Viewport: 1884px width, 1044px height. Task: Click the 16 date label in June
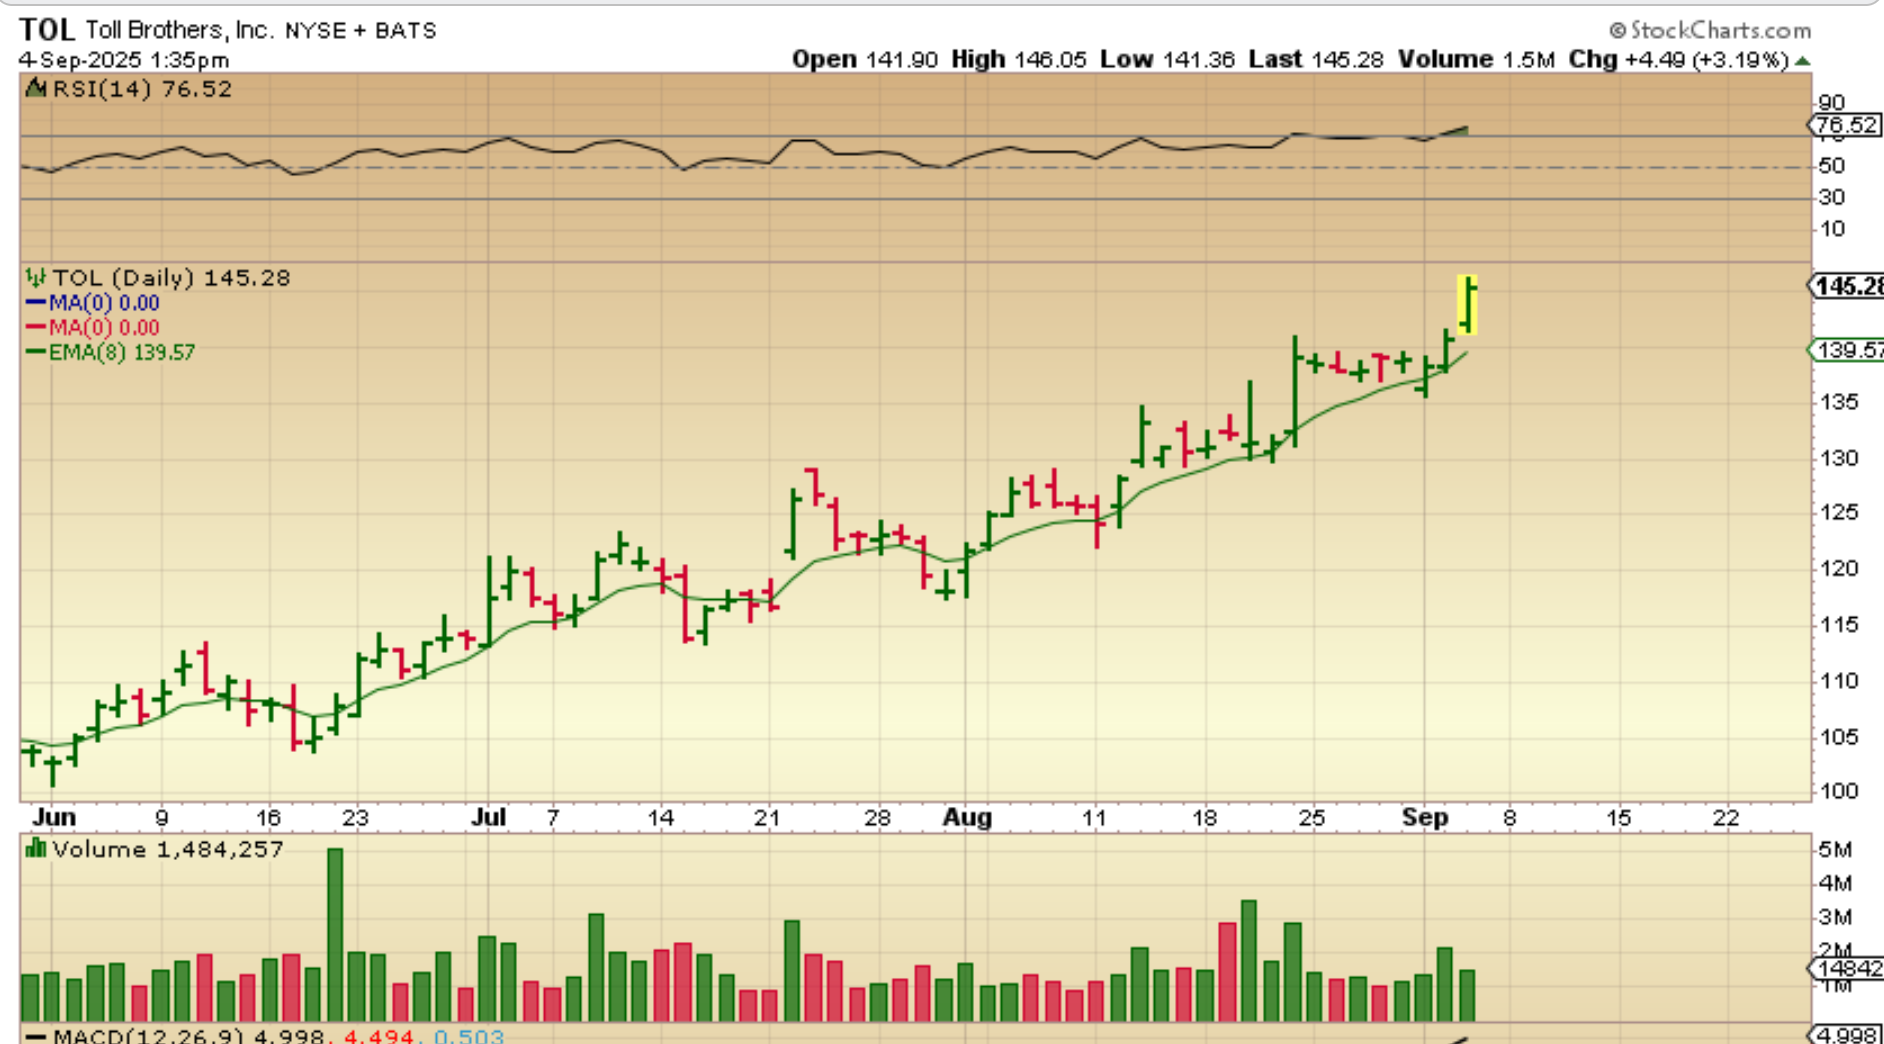(x=268, y=818)
